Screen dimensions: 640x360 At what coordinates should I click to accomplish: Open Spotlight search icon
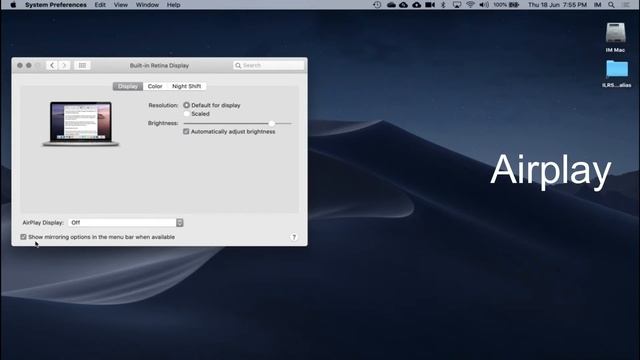(611, 5)
